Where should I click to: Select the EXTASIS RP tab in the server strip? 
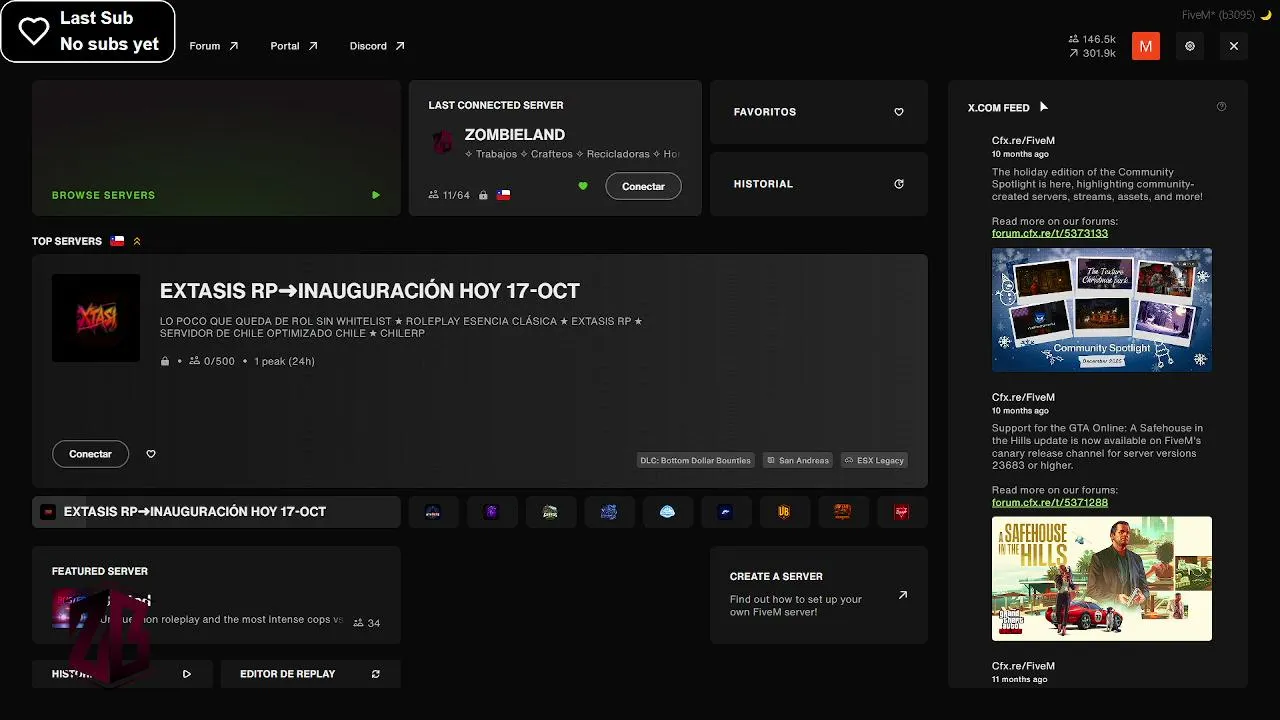click(216, 512)
